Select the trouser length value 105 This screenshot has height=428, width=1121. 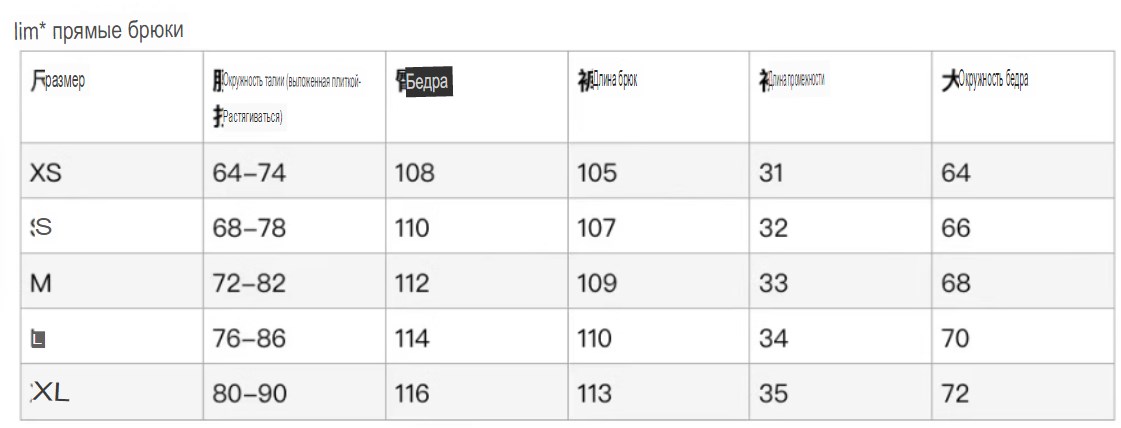(596, 173)
